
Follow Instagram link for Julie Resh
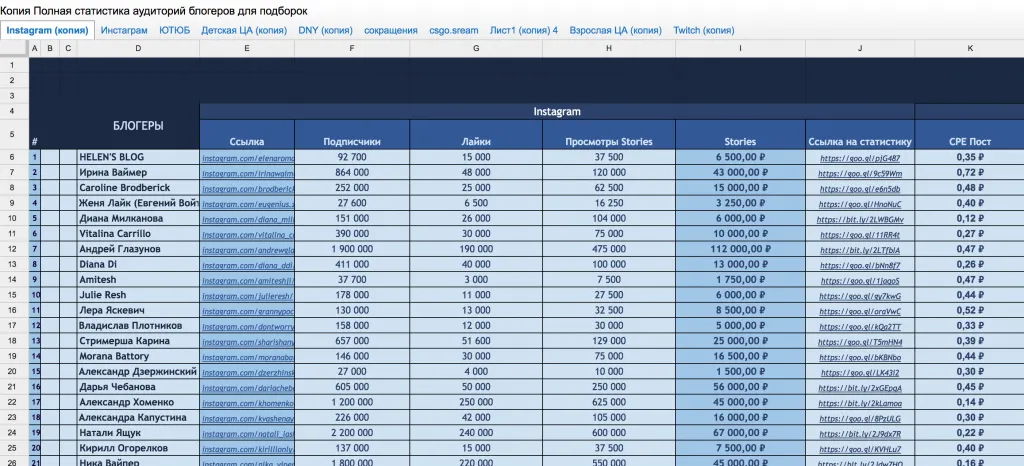pyautogui.click(x=248, y=295)
